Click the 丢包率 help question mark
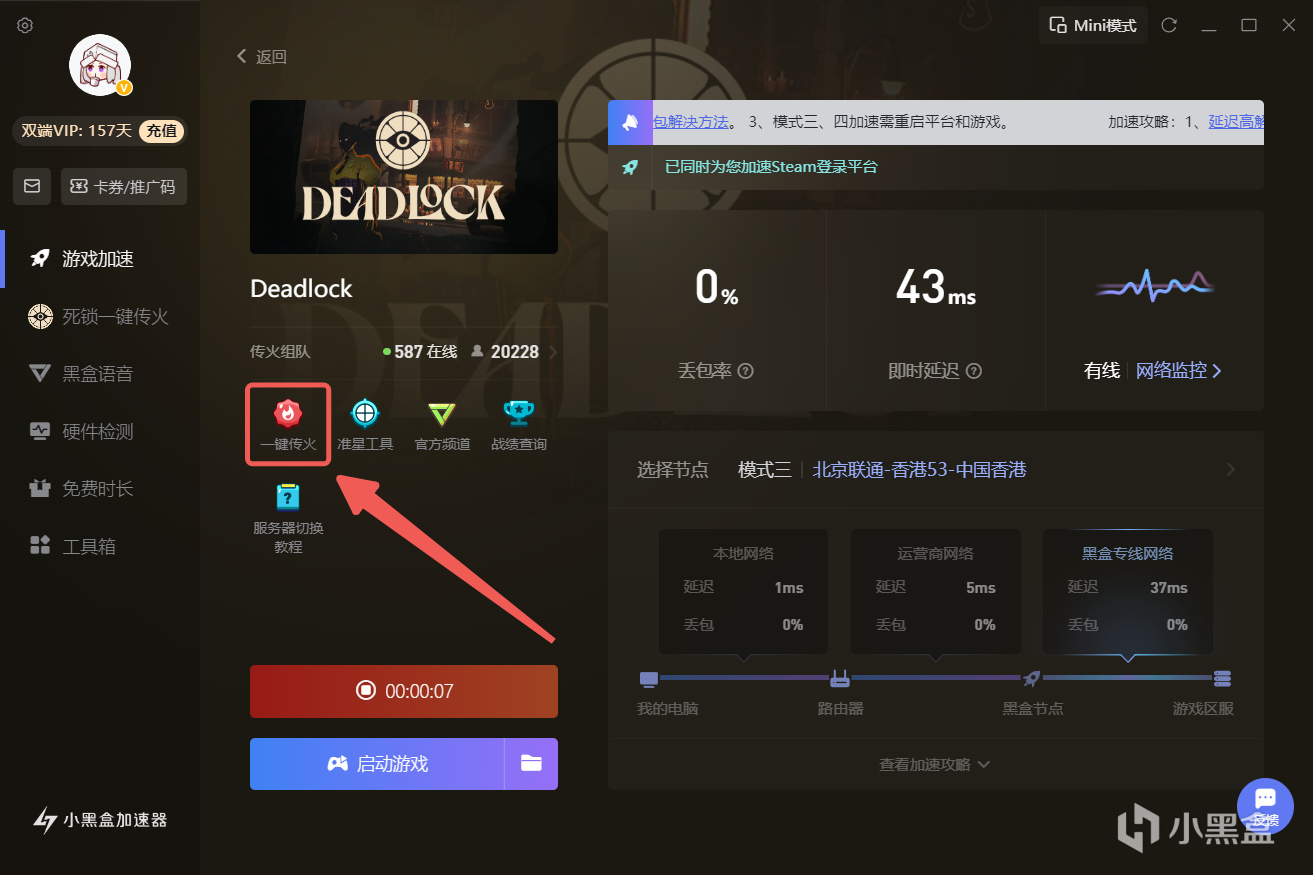The width and height of the screenshot is (1313, 875). [745, 371]
